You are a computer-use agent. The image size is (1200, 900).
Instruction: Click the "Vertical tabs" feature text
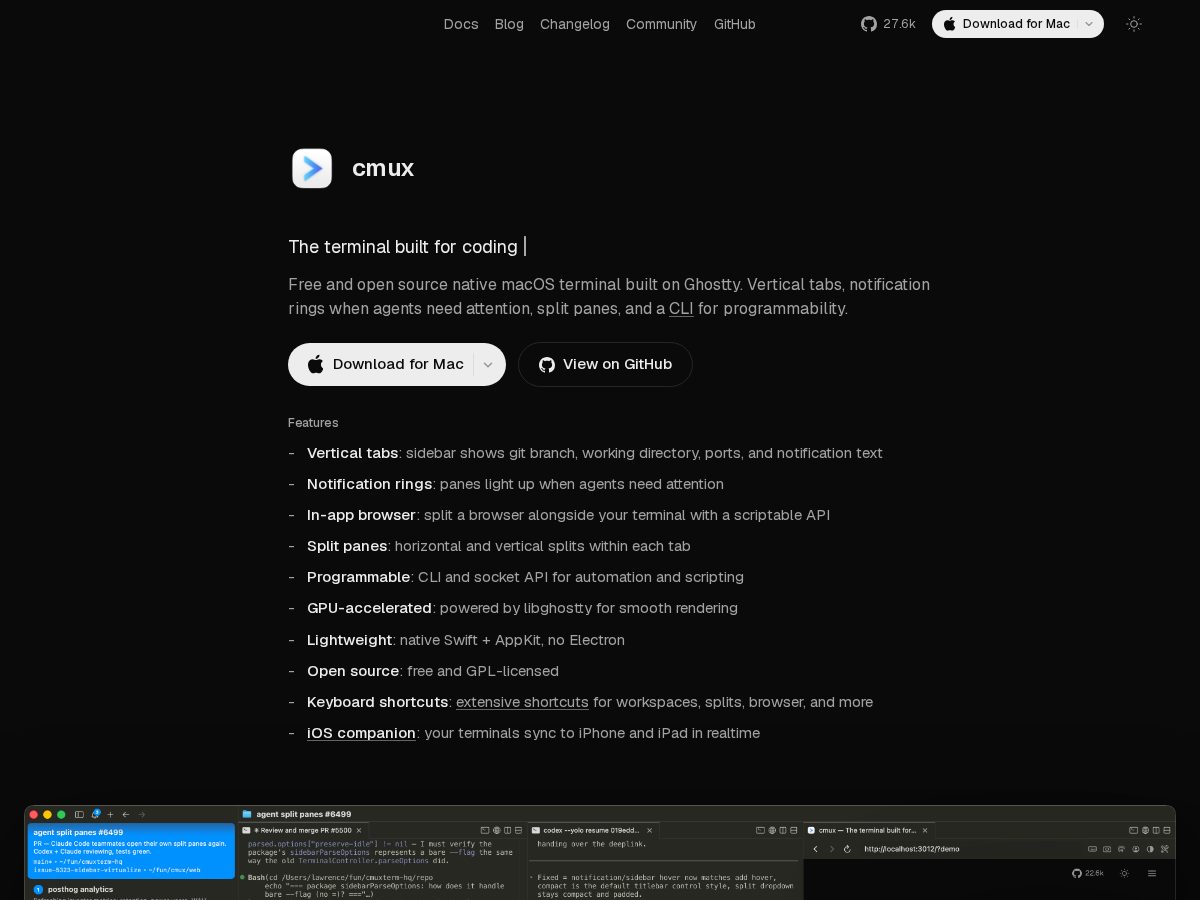point(352,453)
